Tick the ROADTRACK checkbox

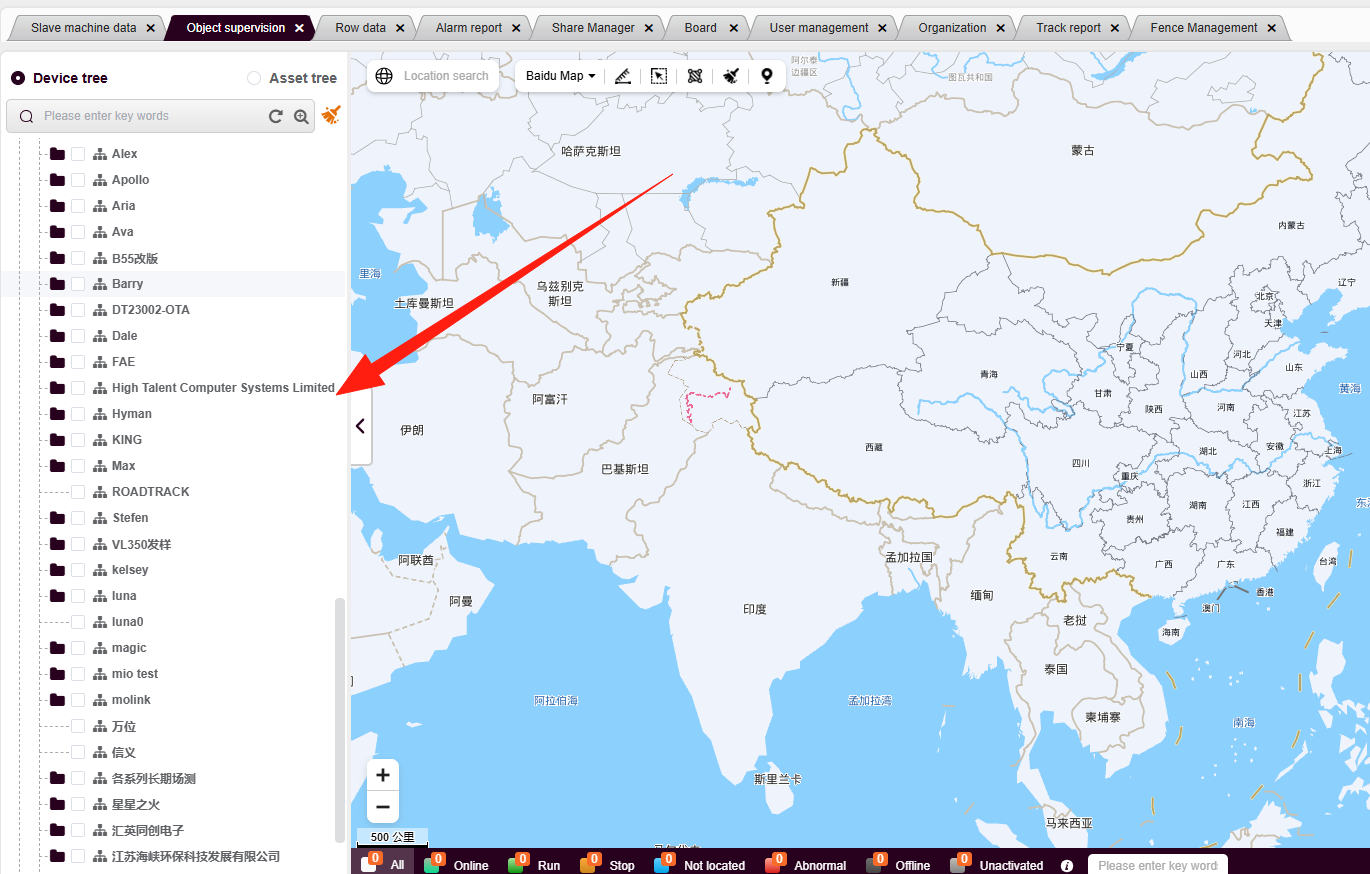pos(78,492)
